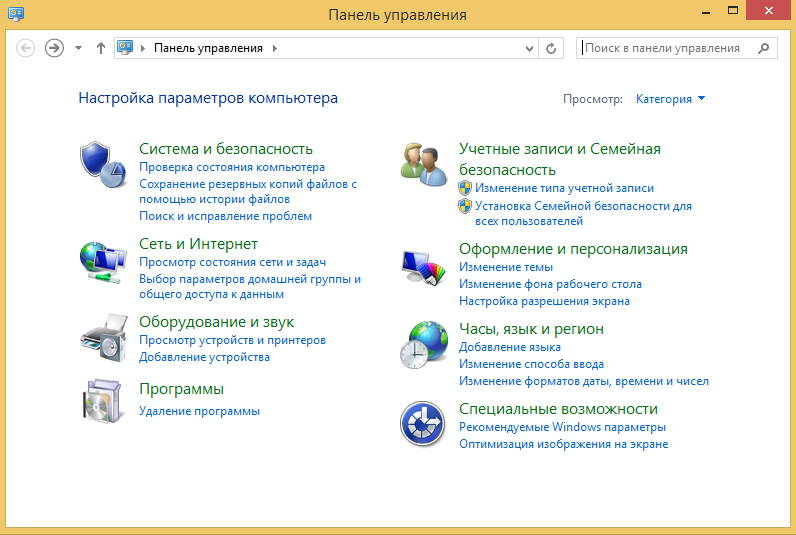Open the Network and Internet globe icon
This screenshot has width=796, height=535.
point(103,262)
